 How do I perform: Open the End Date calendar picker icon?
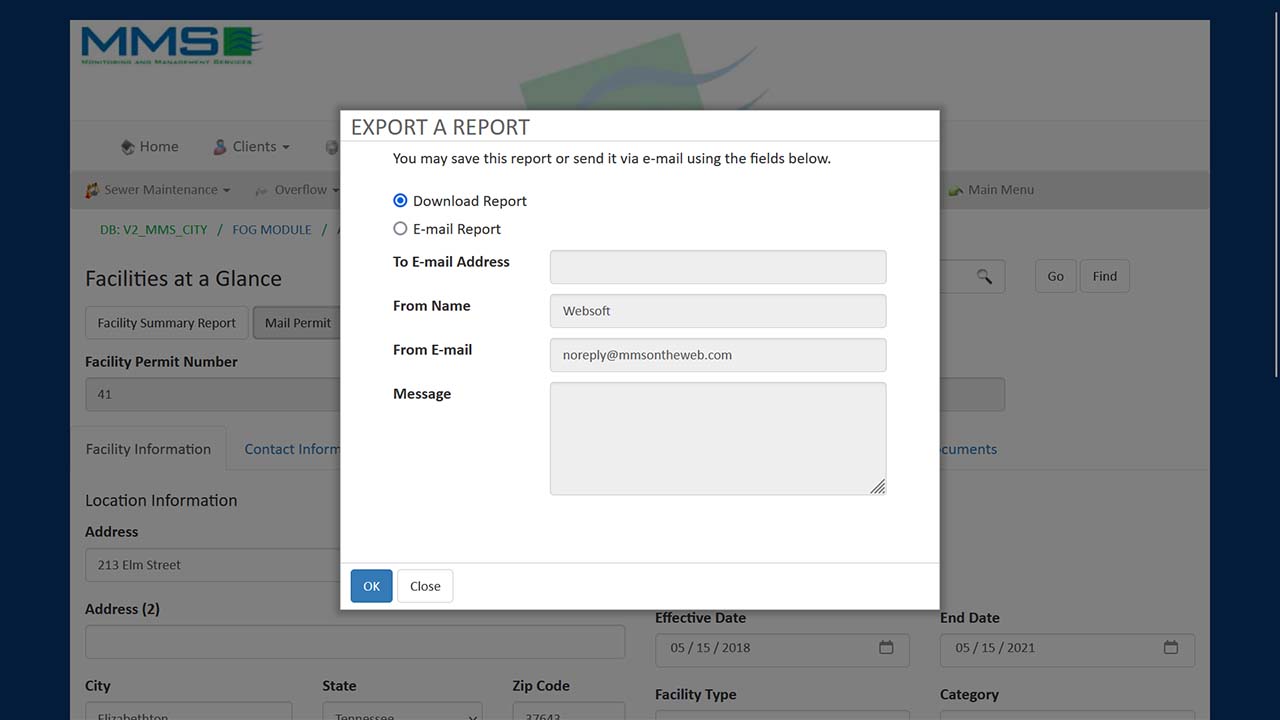click(x=1170, y=647)
